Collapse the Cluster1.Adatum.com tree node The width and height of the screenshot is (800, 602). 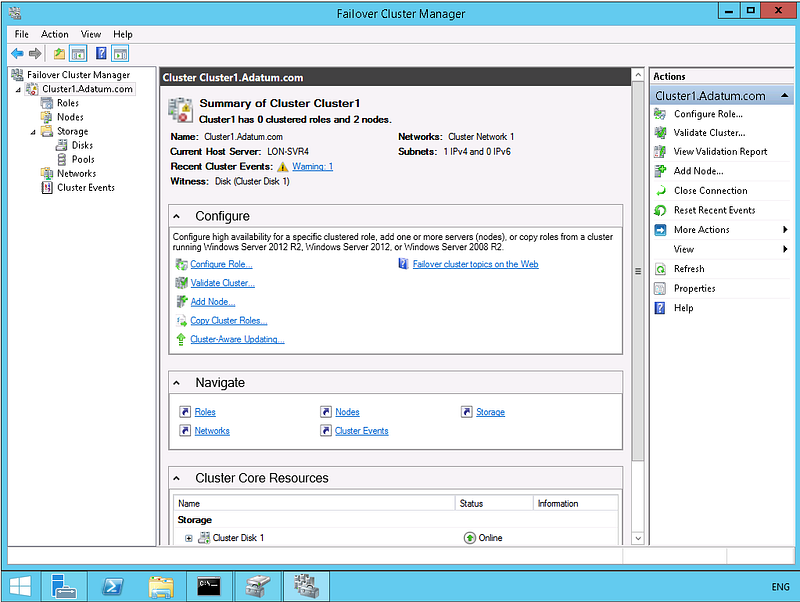[x=18, y=90]
